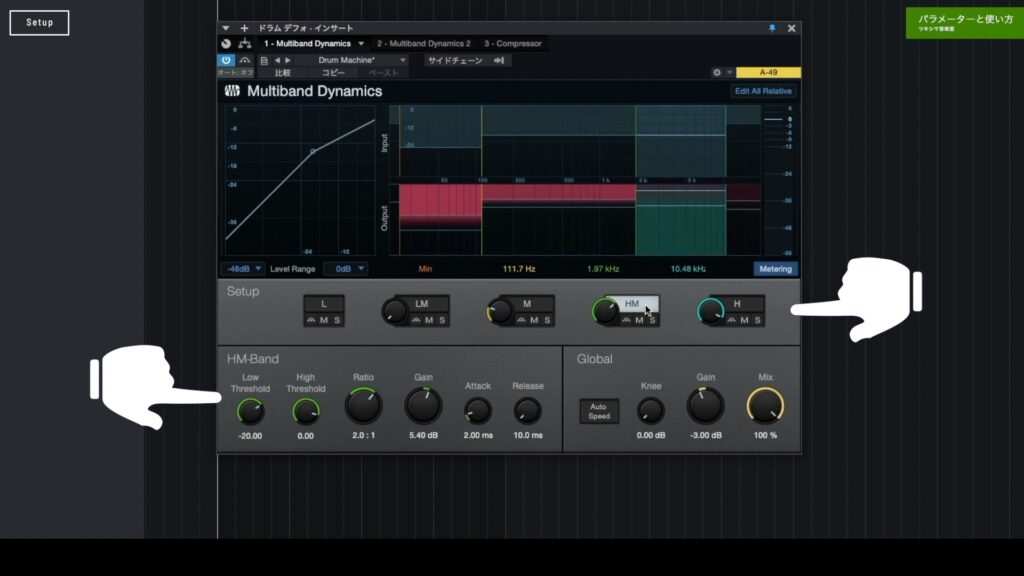Select the M band button

click(x=527, y=304)
